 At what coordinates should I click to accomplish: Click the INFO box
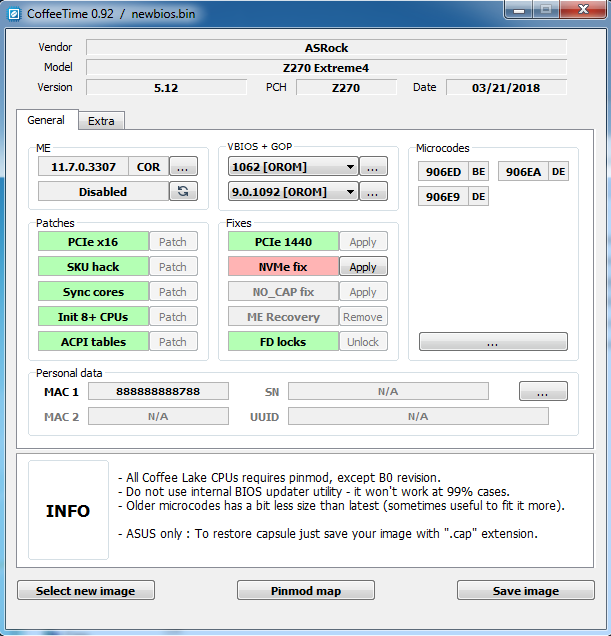pos(68,510)
